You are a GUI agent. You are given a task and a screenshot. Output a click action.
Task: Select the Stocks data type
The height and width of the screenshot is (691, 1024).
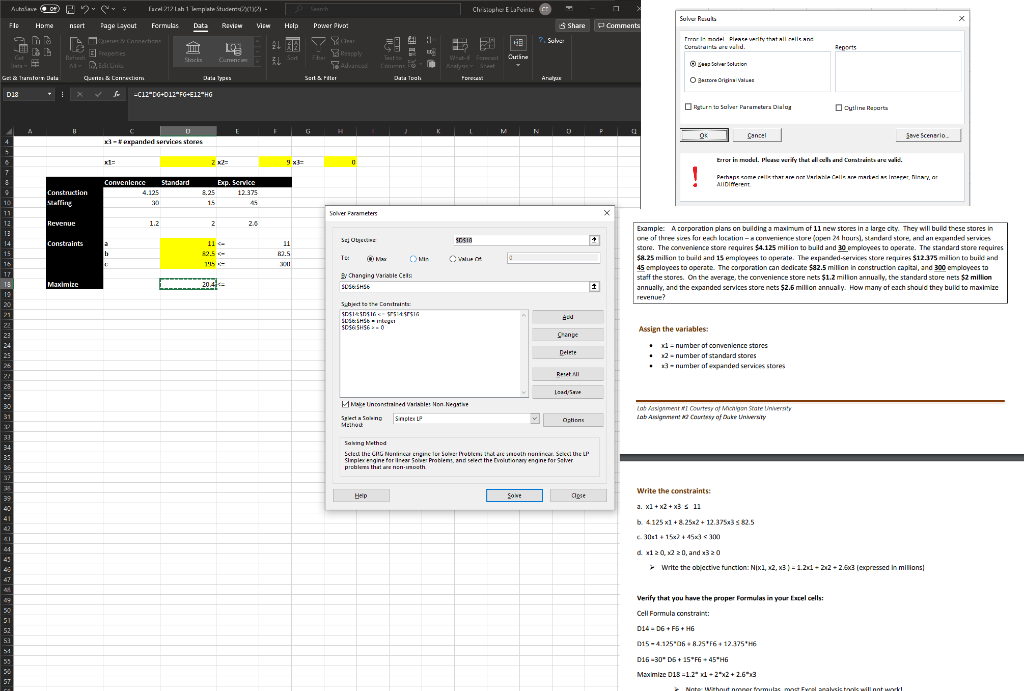coord(193,50)
